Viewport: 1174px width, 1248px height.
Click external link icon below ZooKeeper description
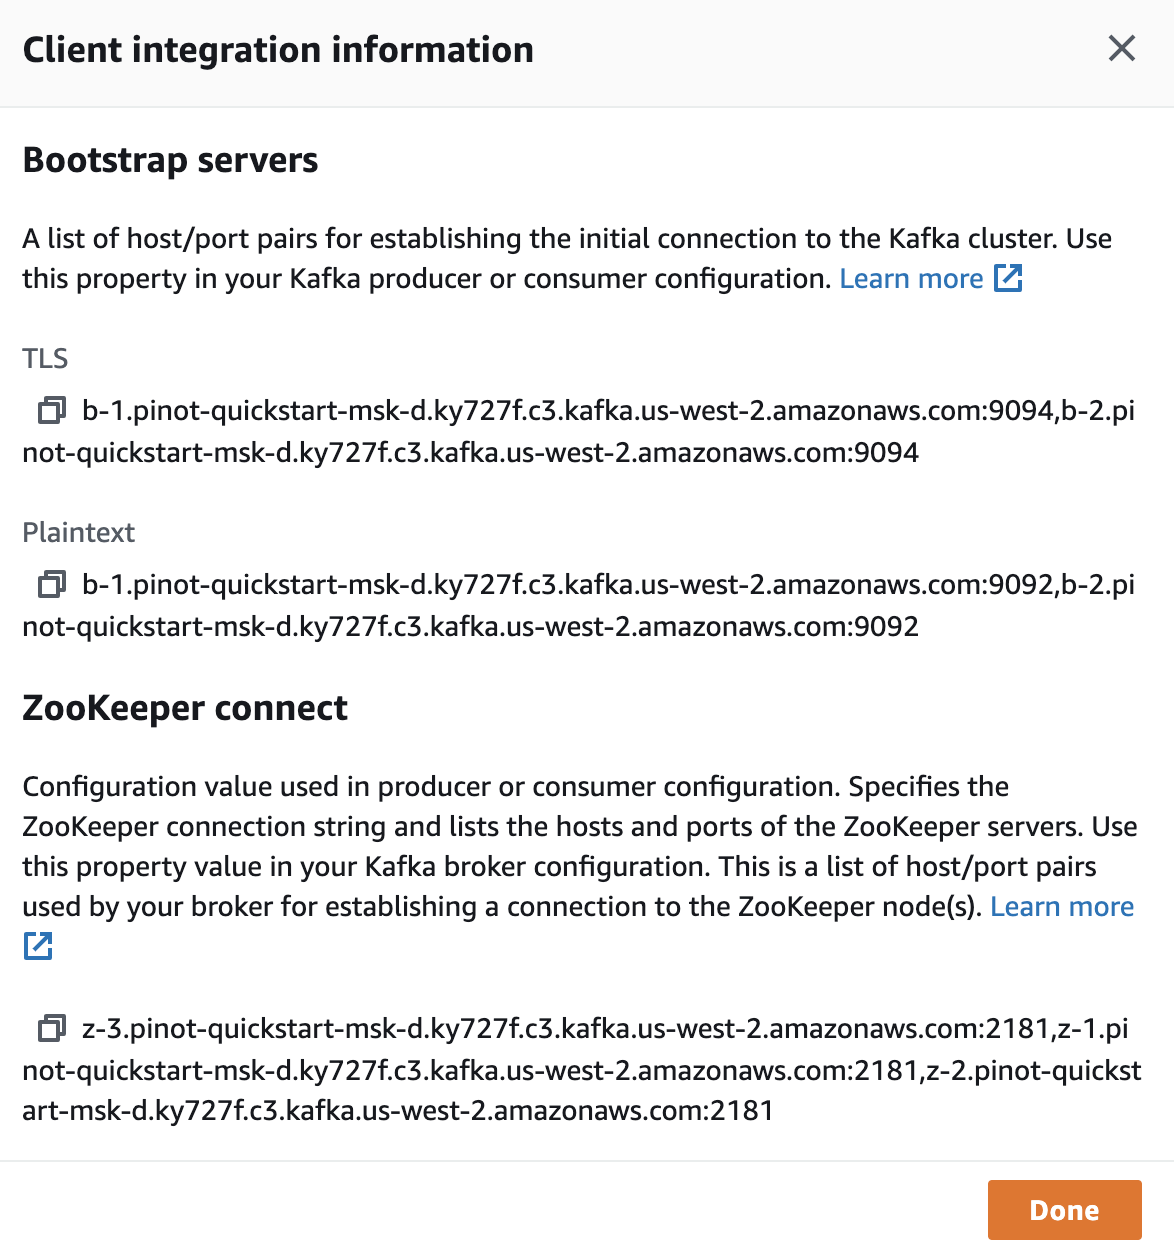point(38,946)
